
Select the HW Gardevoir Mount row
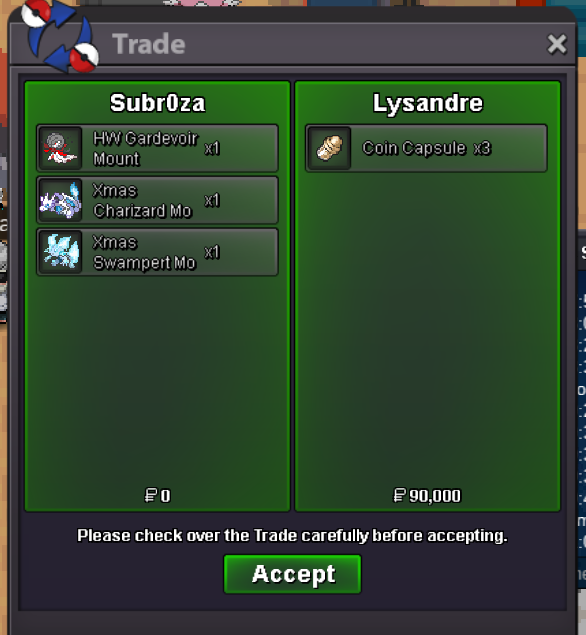pyautogui.click(x=158, y=148)
